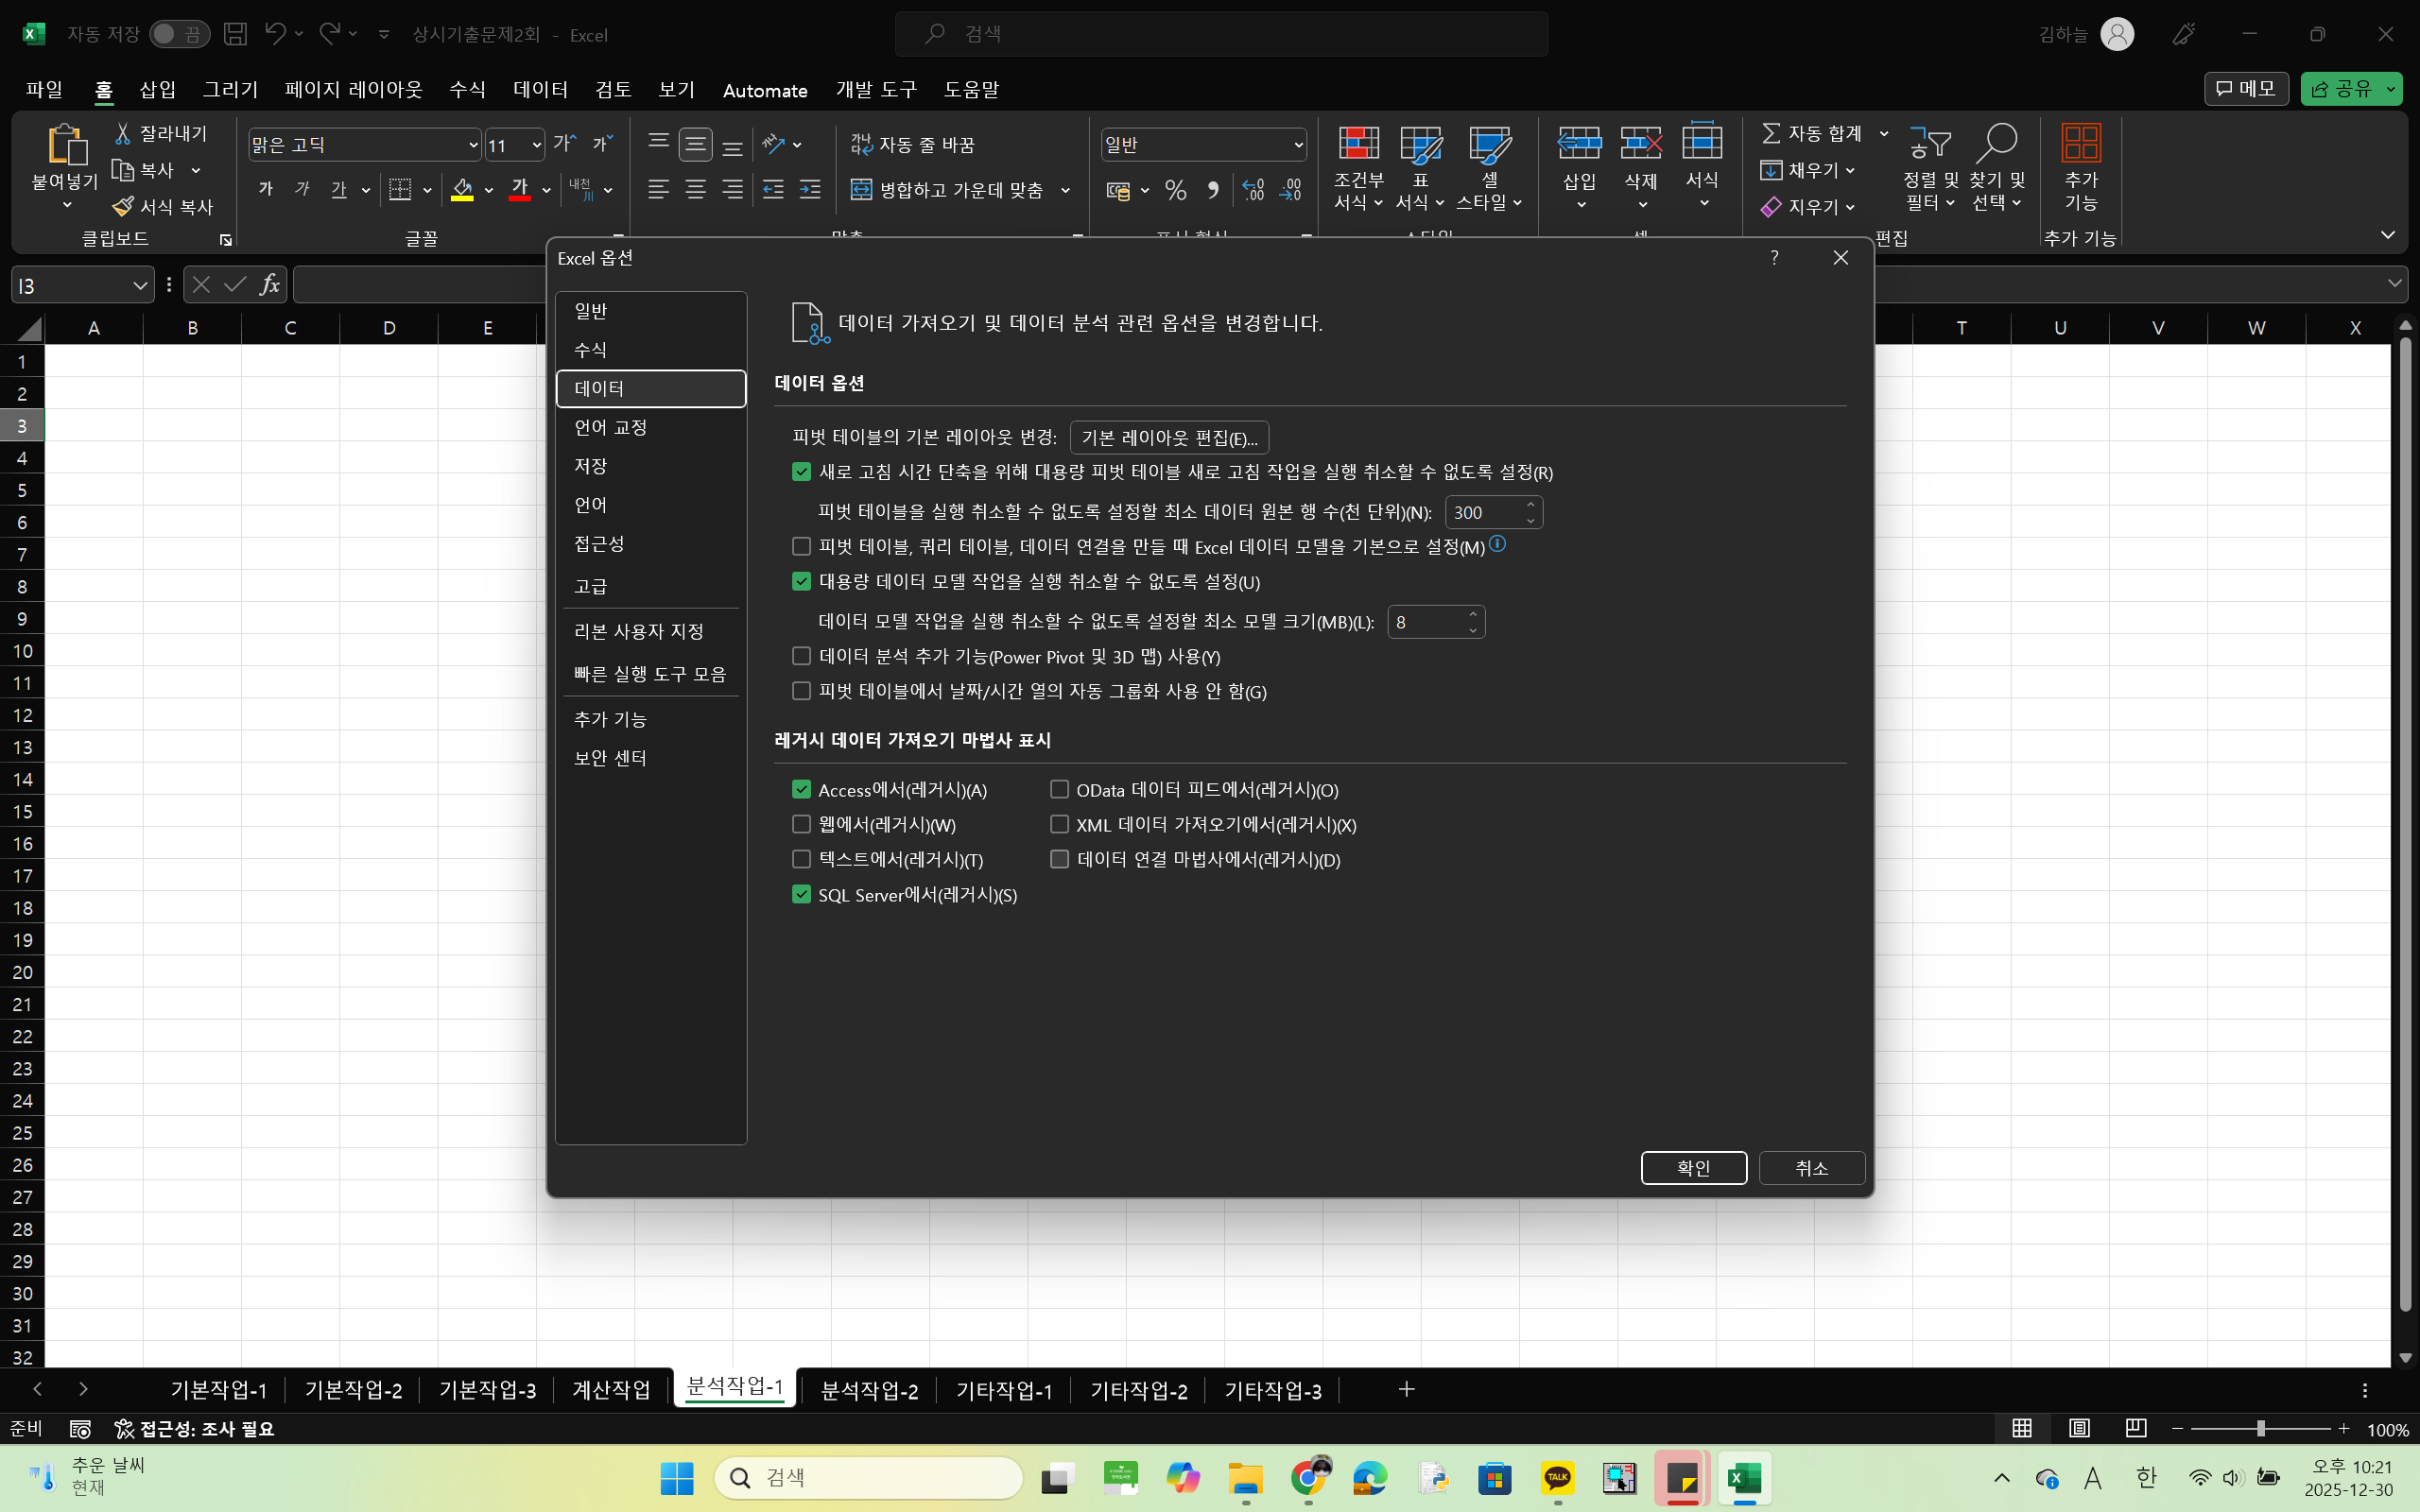Select 고급 category in Excel 옵션
The image size is (2420, 1512).
pos(650,586)
